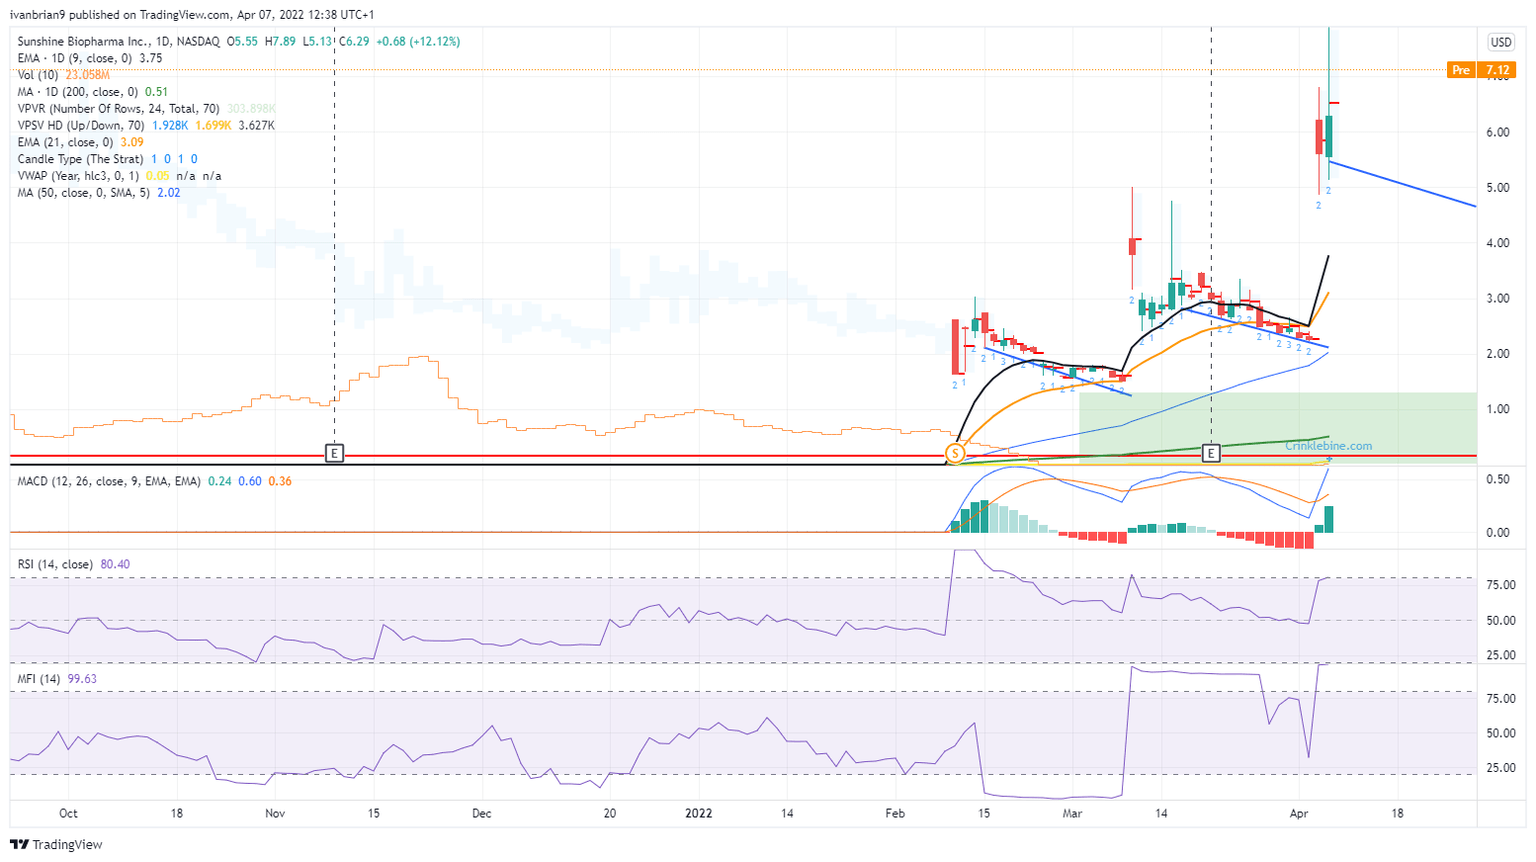Click the 1.00 price axis label

[x=1497, y=409]
